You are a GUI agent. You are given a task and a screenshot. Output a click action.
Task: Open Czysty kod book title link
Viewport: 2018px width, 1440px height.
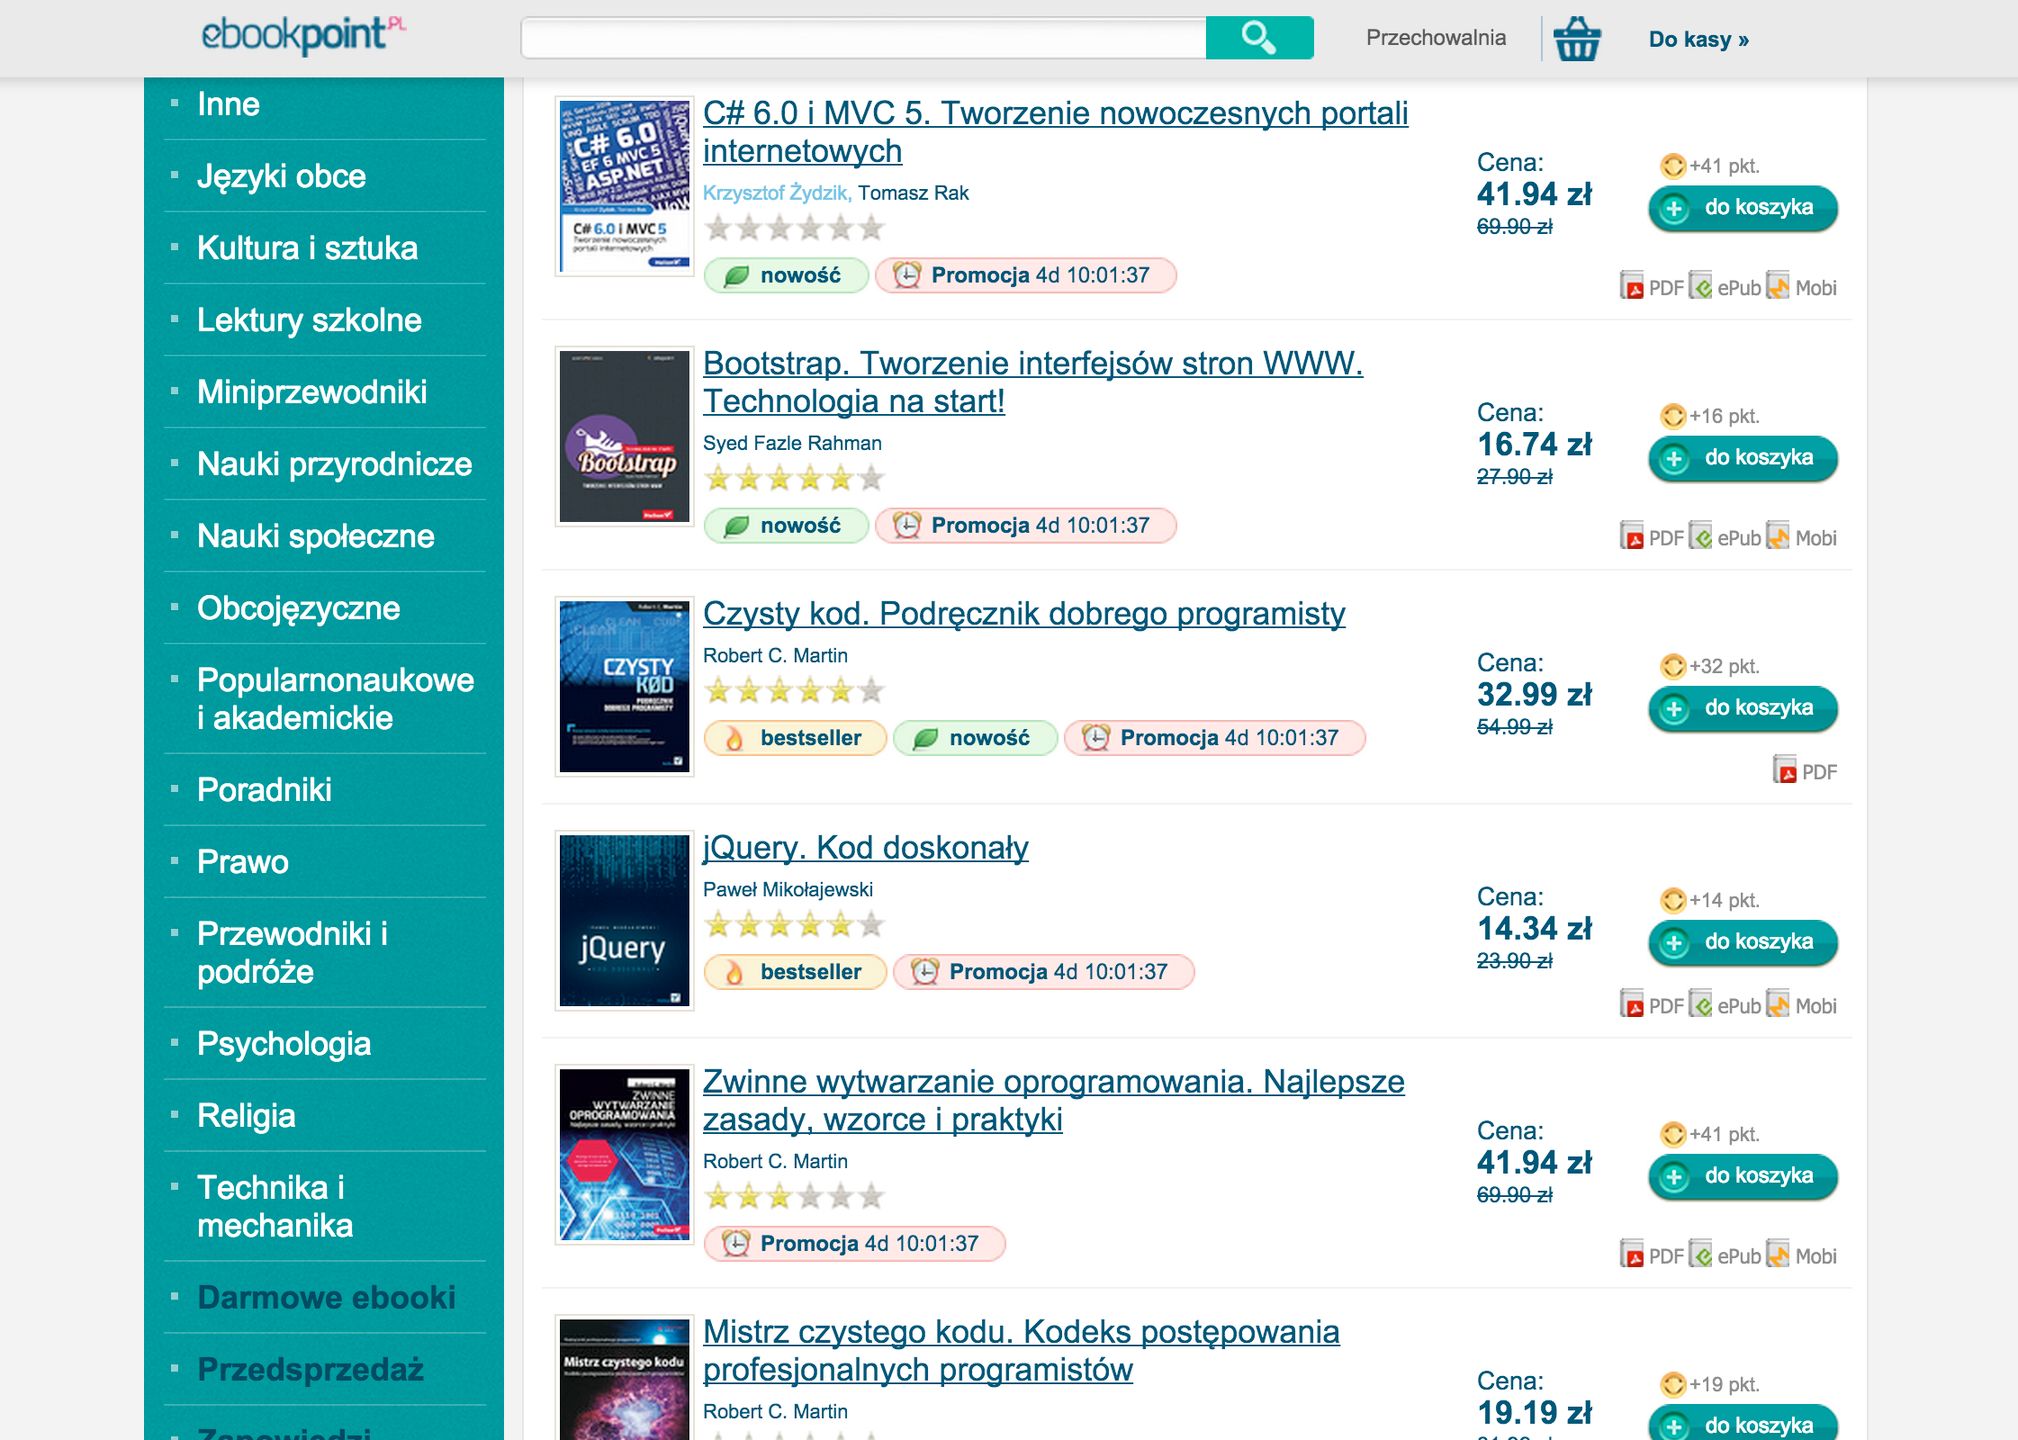(x=1023, y=613)
